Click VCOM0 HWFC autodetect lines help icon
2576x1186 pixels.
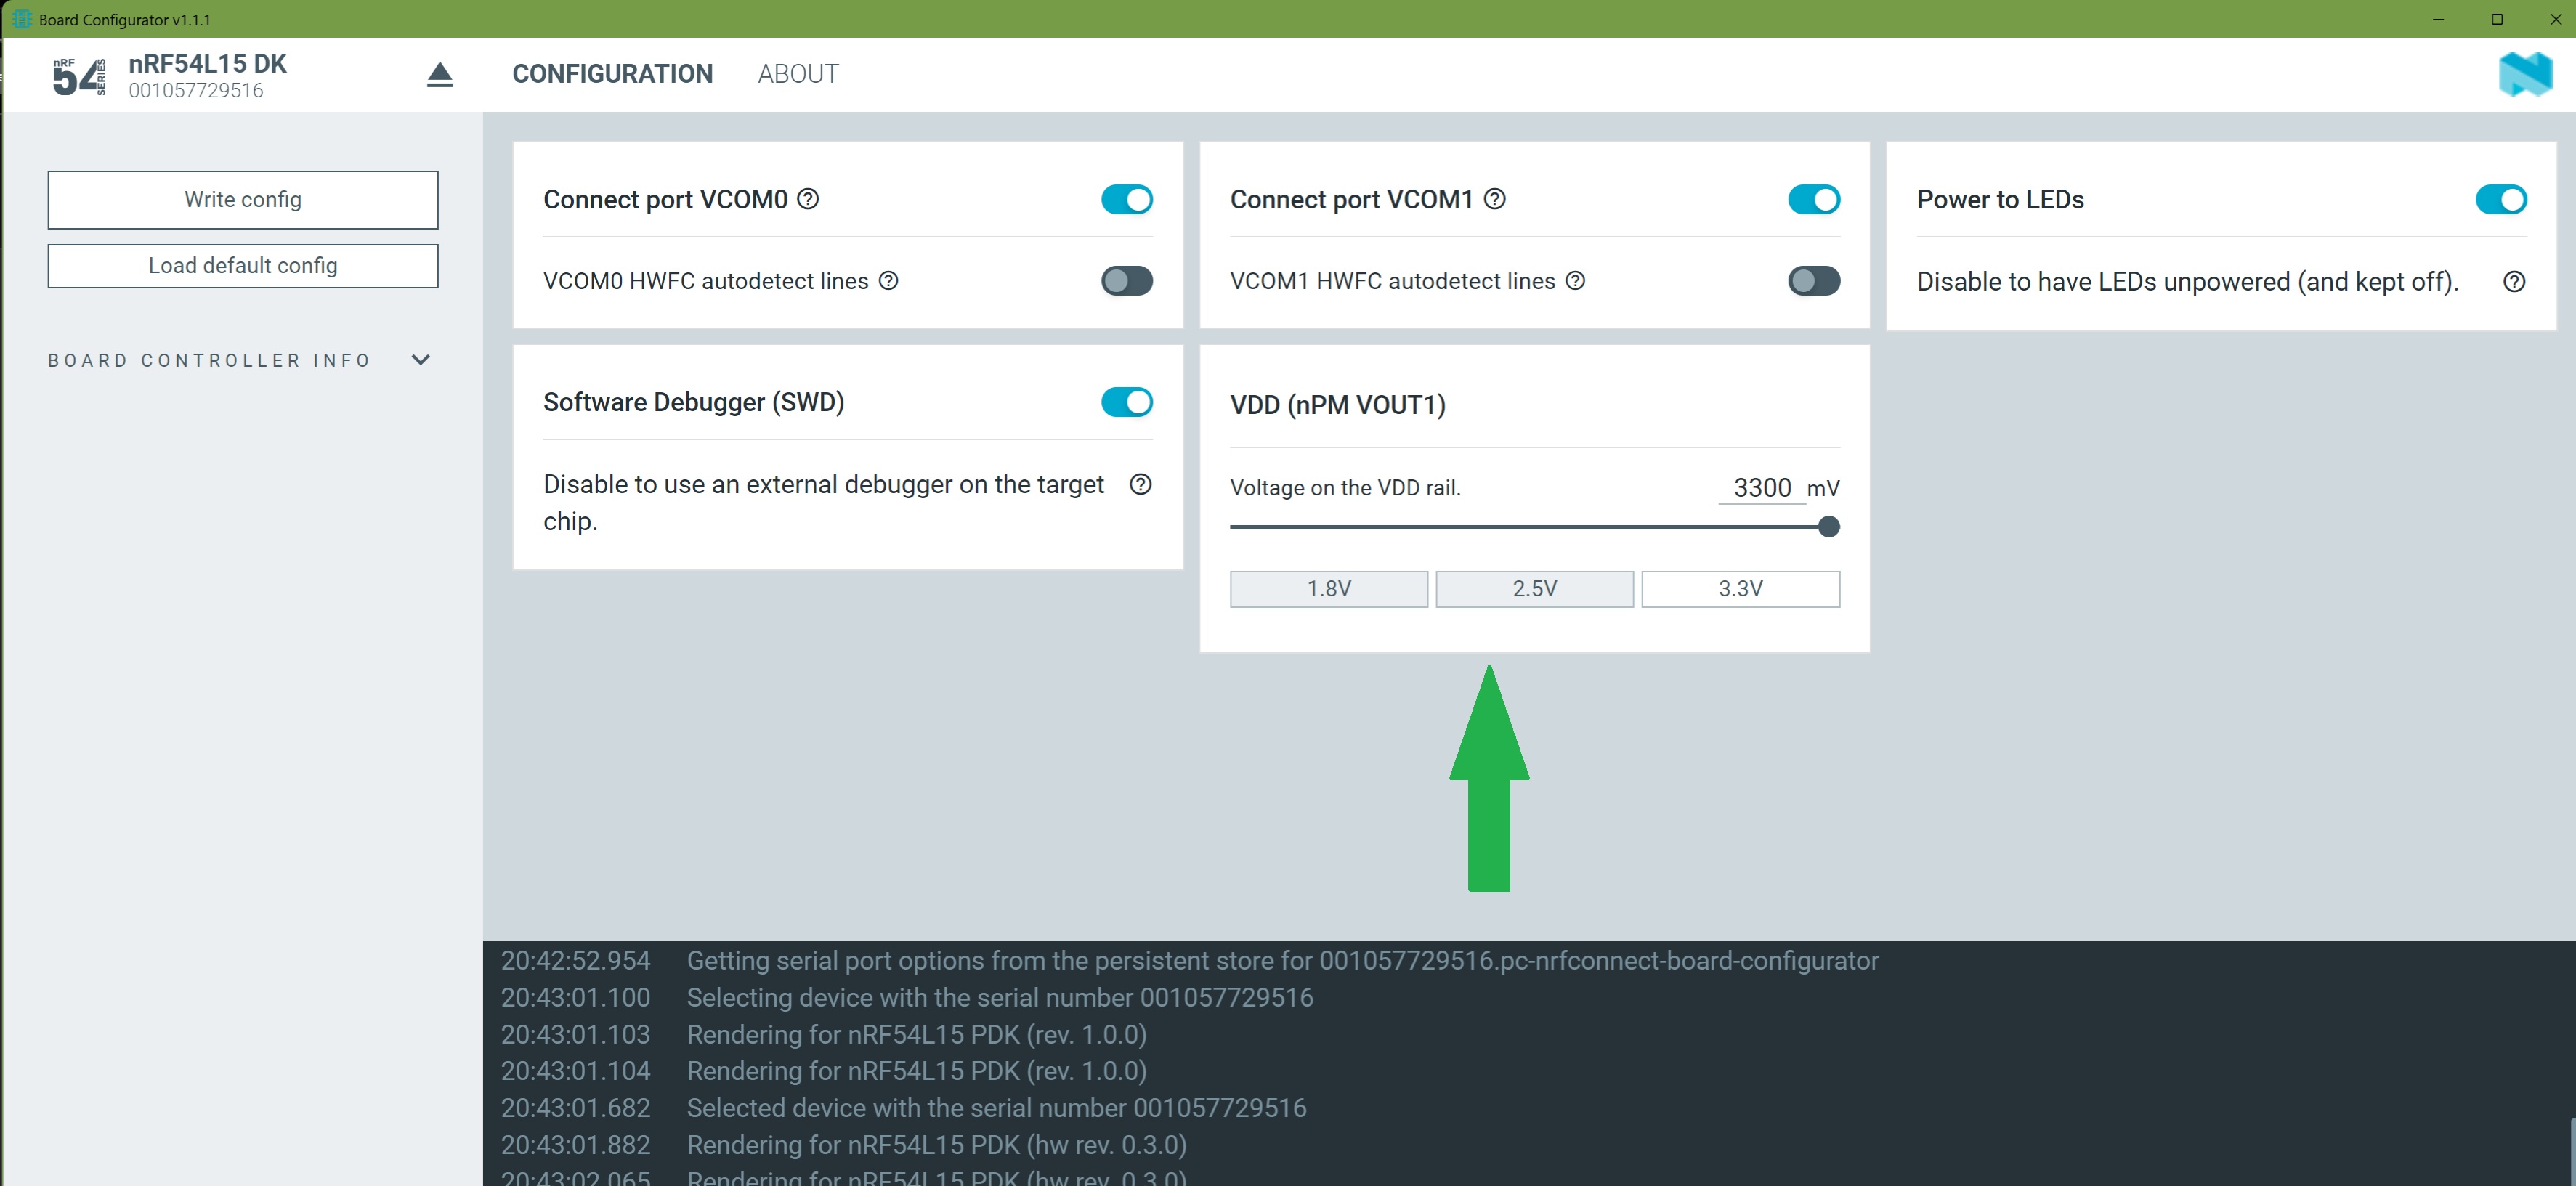coord(888,281)
